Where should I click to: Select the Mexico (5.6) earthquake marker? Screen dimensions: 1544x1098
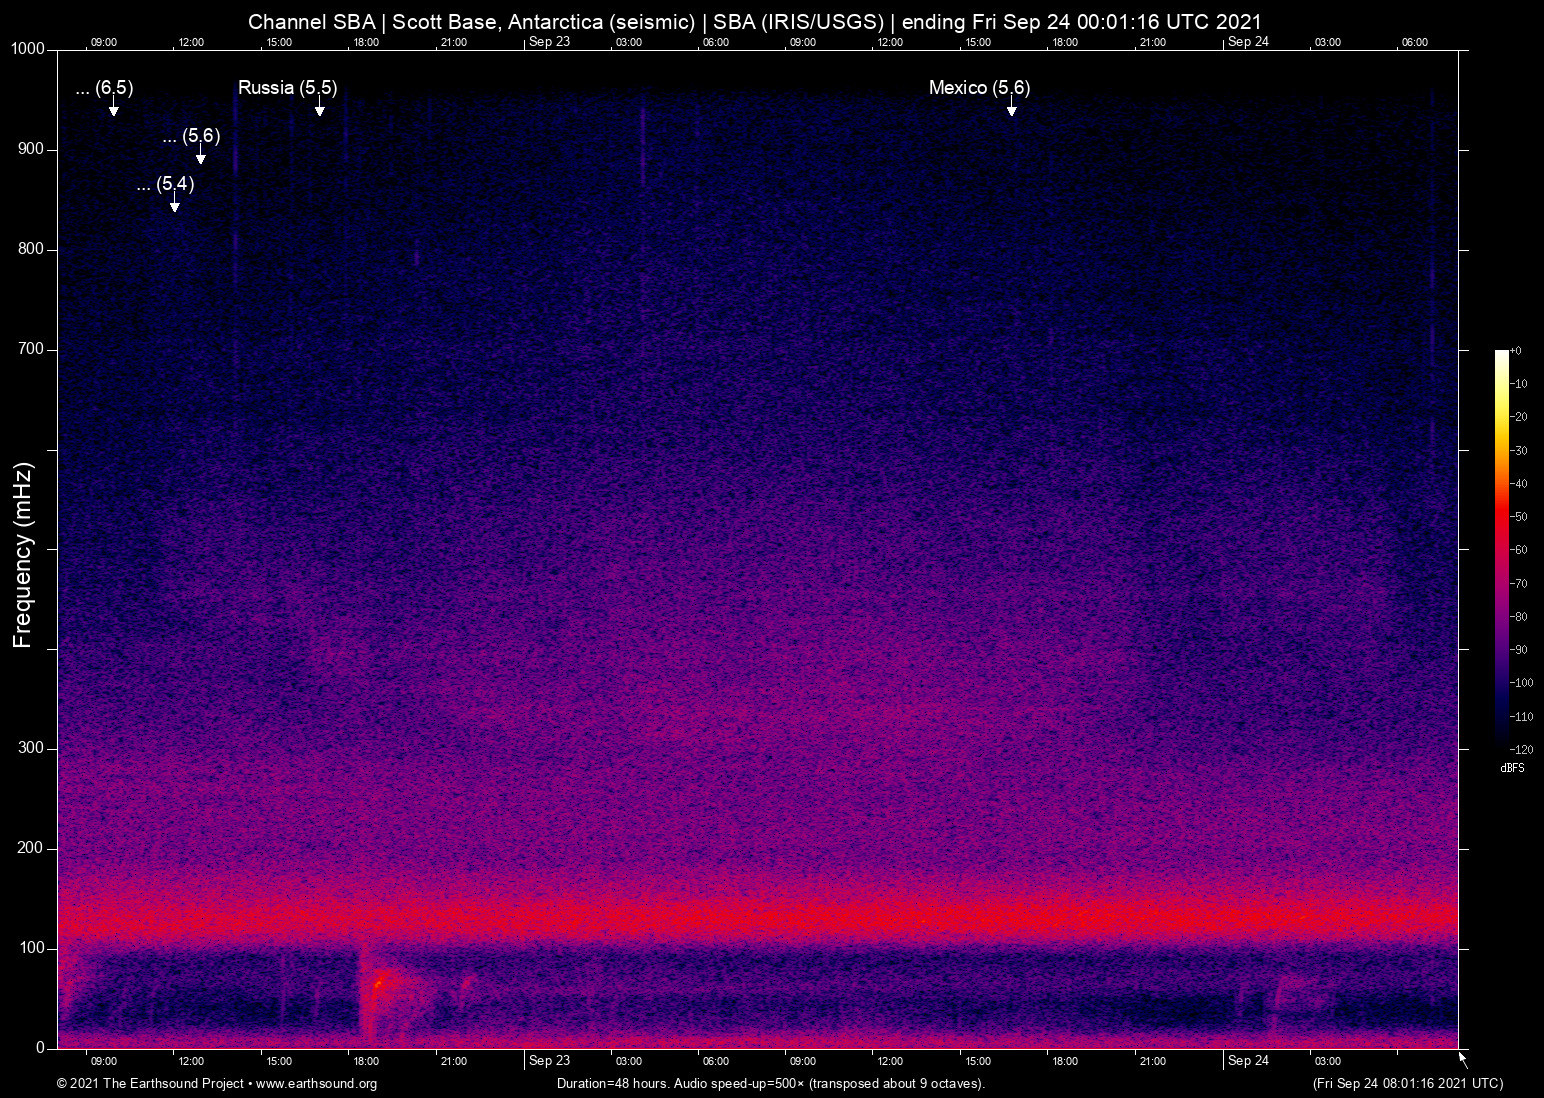click(979, 88)
